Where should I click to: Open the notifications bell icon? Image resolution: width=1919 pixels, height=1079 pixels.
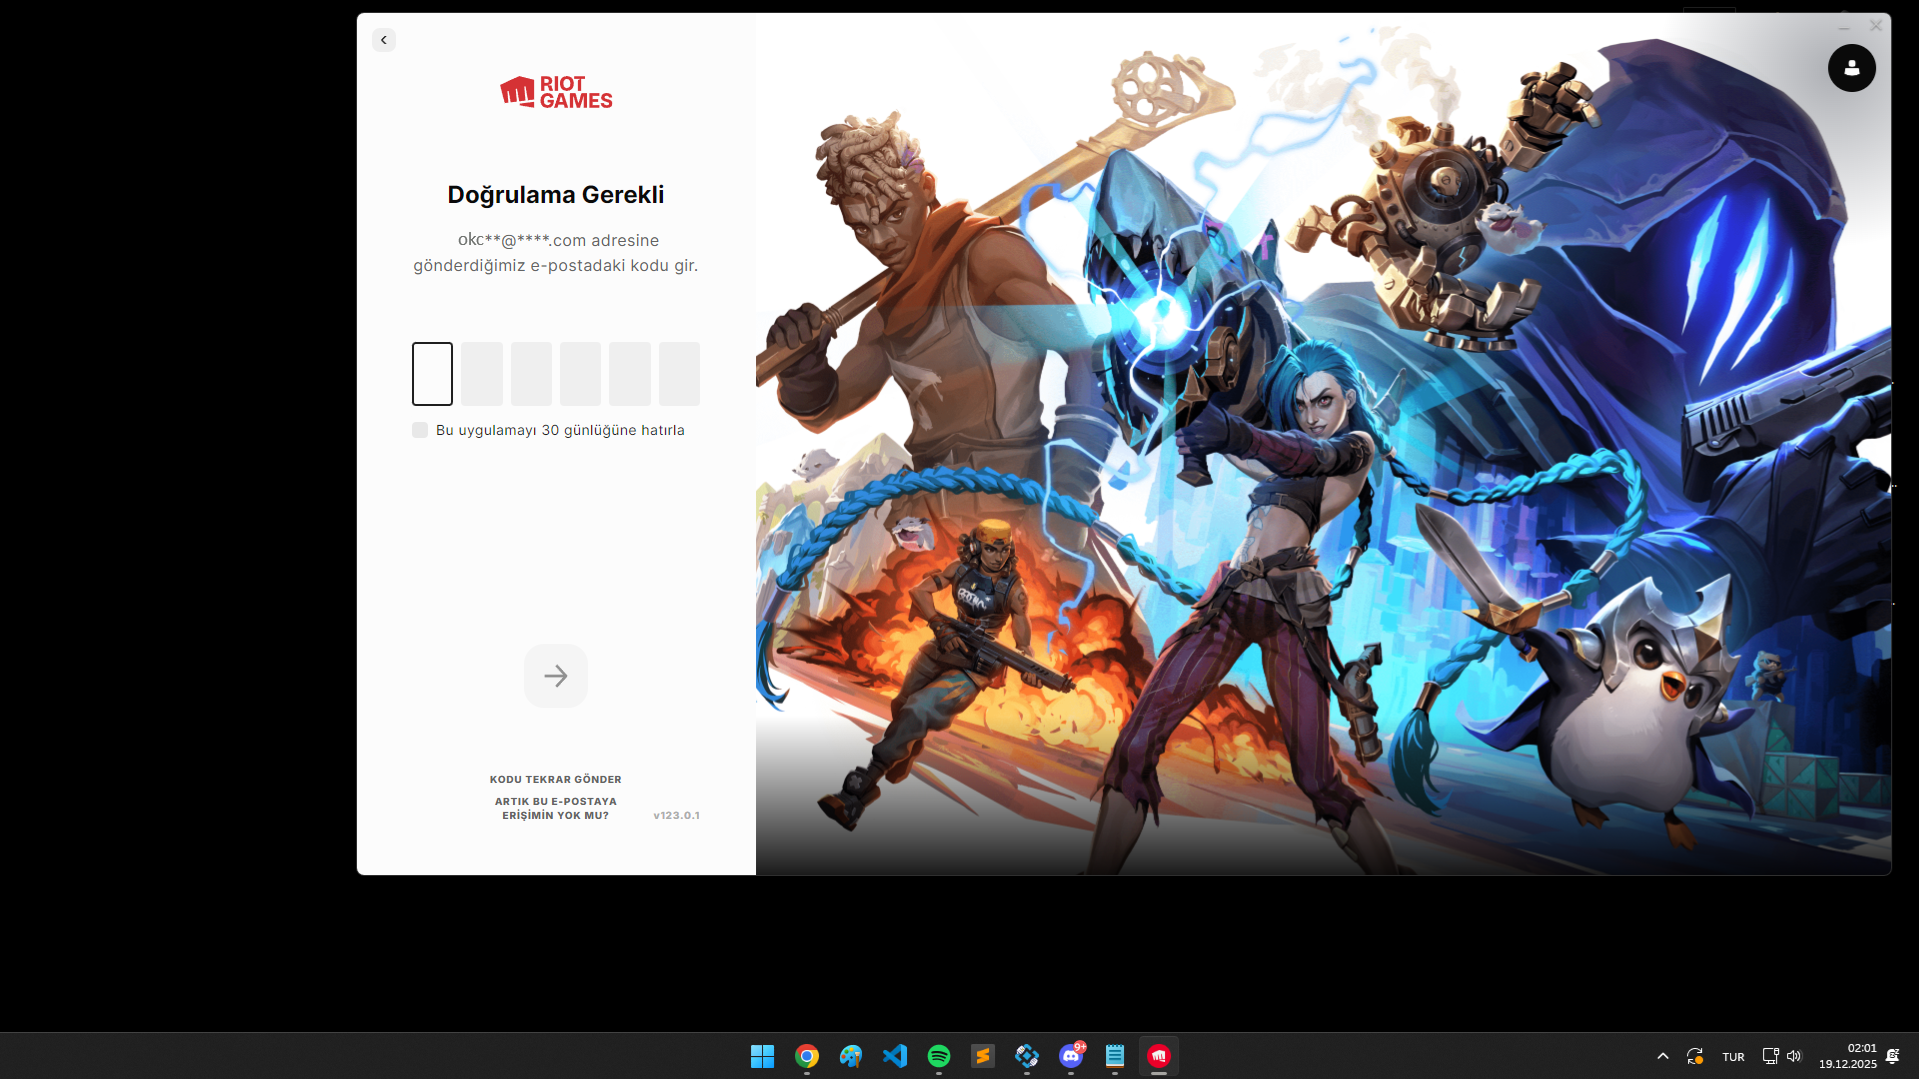click(x=1893, y=1056)
